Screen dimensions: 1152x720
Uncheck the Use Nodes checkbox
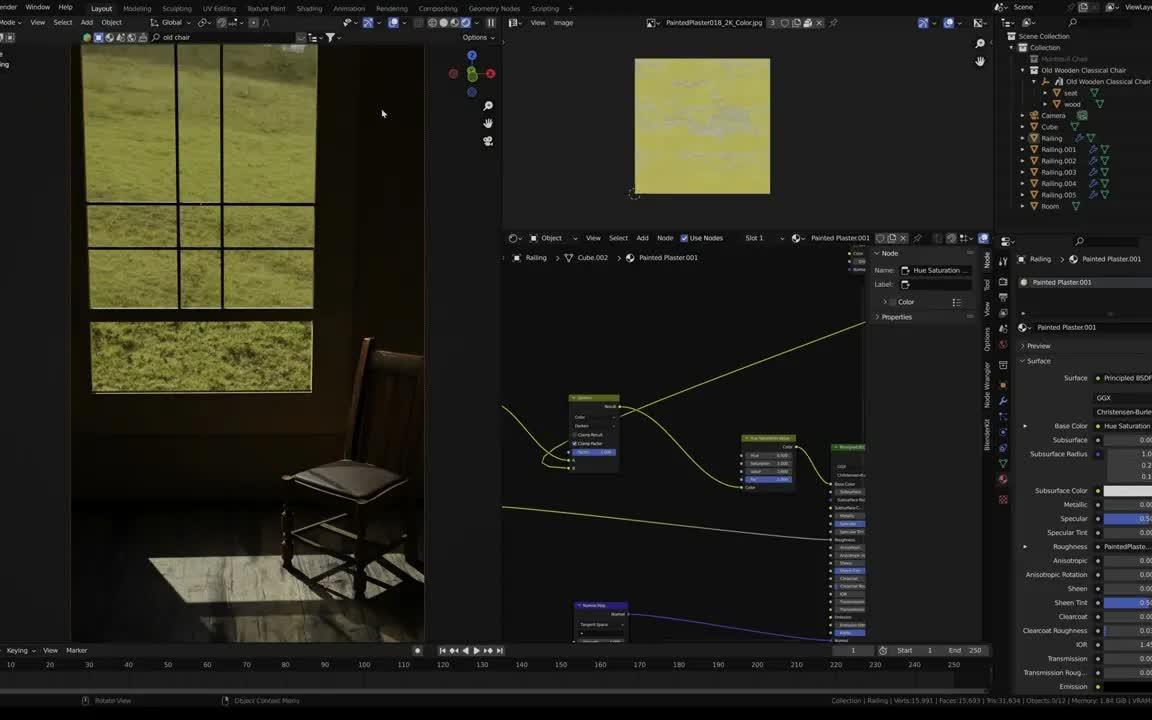(x=684, y=237)
